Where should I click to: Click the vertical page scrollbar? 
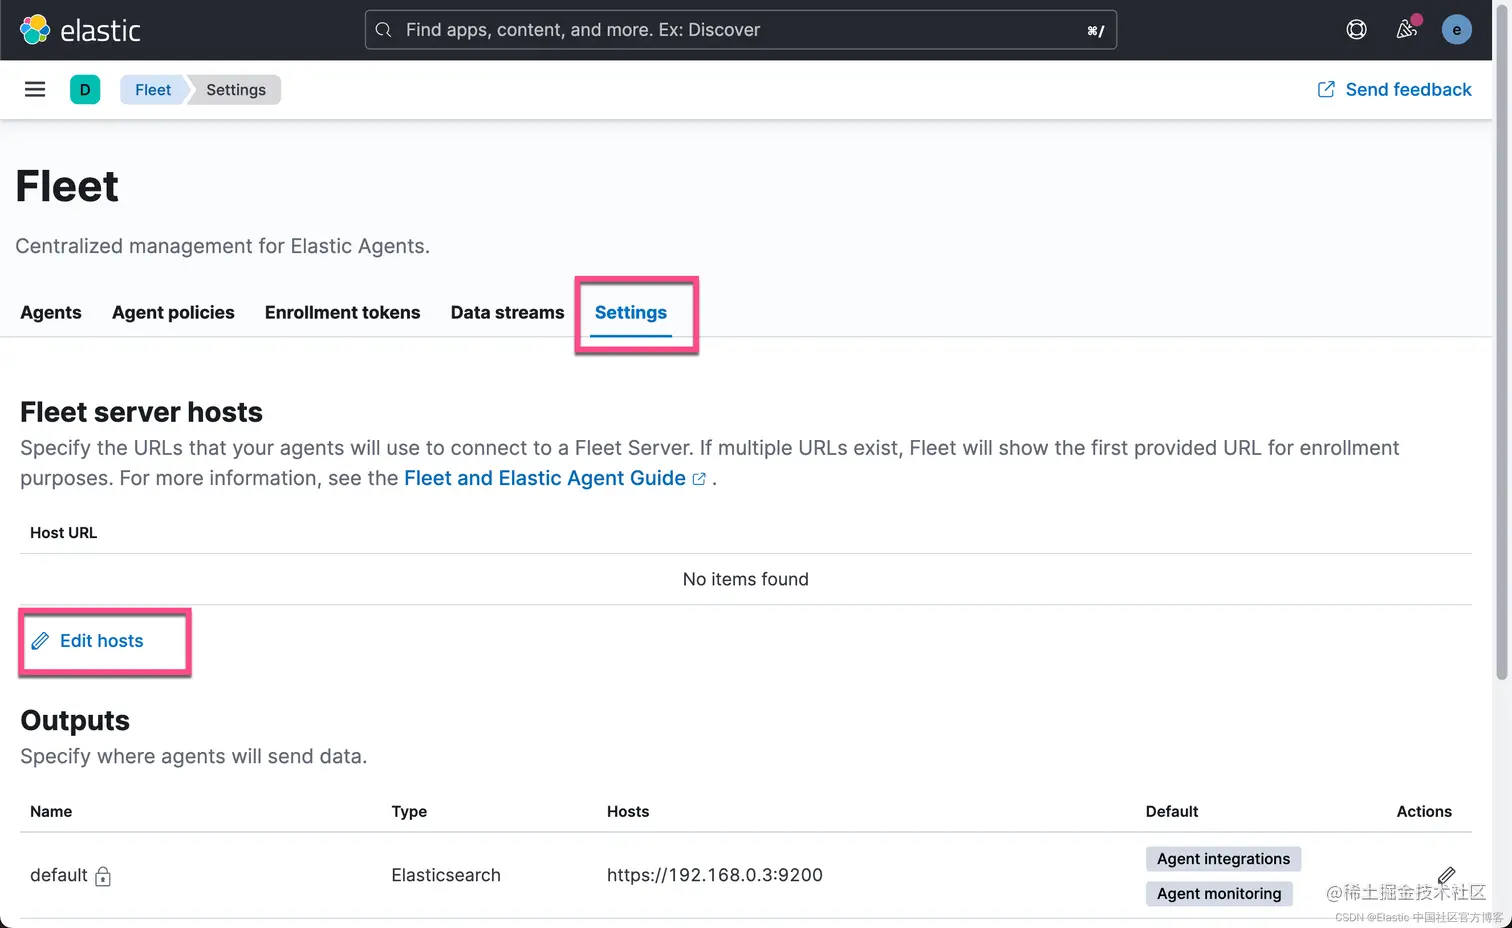tap(1501, 400)
